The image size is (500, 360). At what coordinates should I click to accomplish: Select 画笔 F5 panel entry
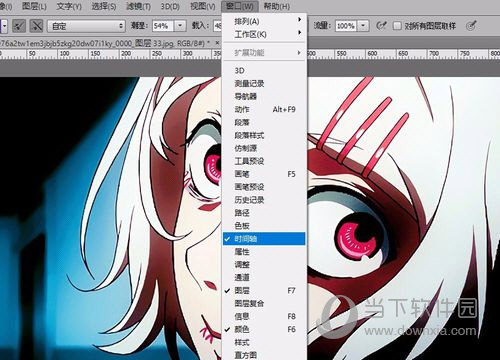(264, 174)
